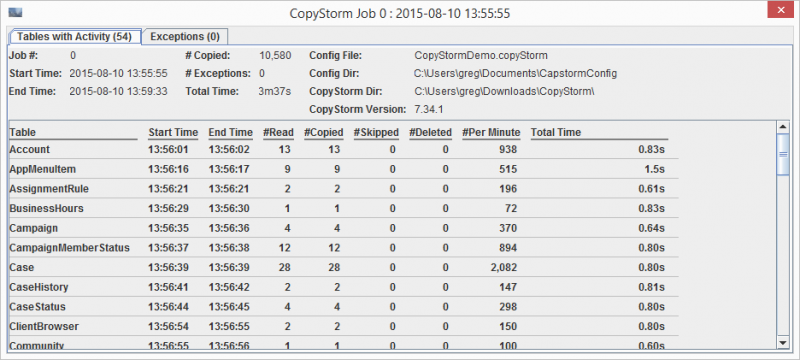Click the CopyStorm window icon in title bar
The height and width of the screenshot is (360, 800).
pos(16,12)
